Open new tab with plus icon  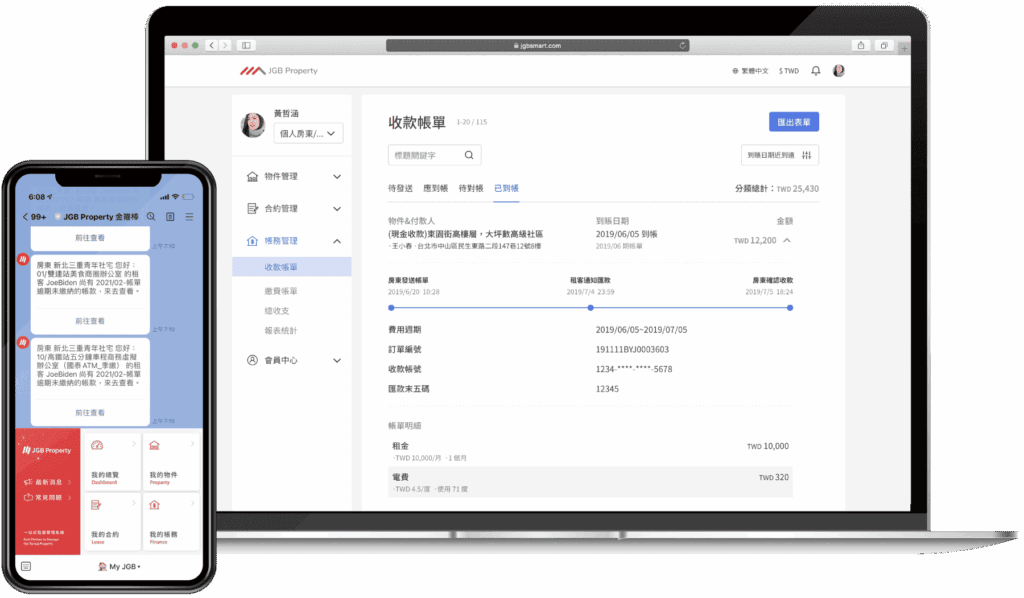point(904,48)
